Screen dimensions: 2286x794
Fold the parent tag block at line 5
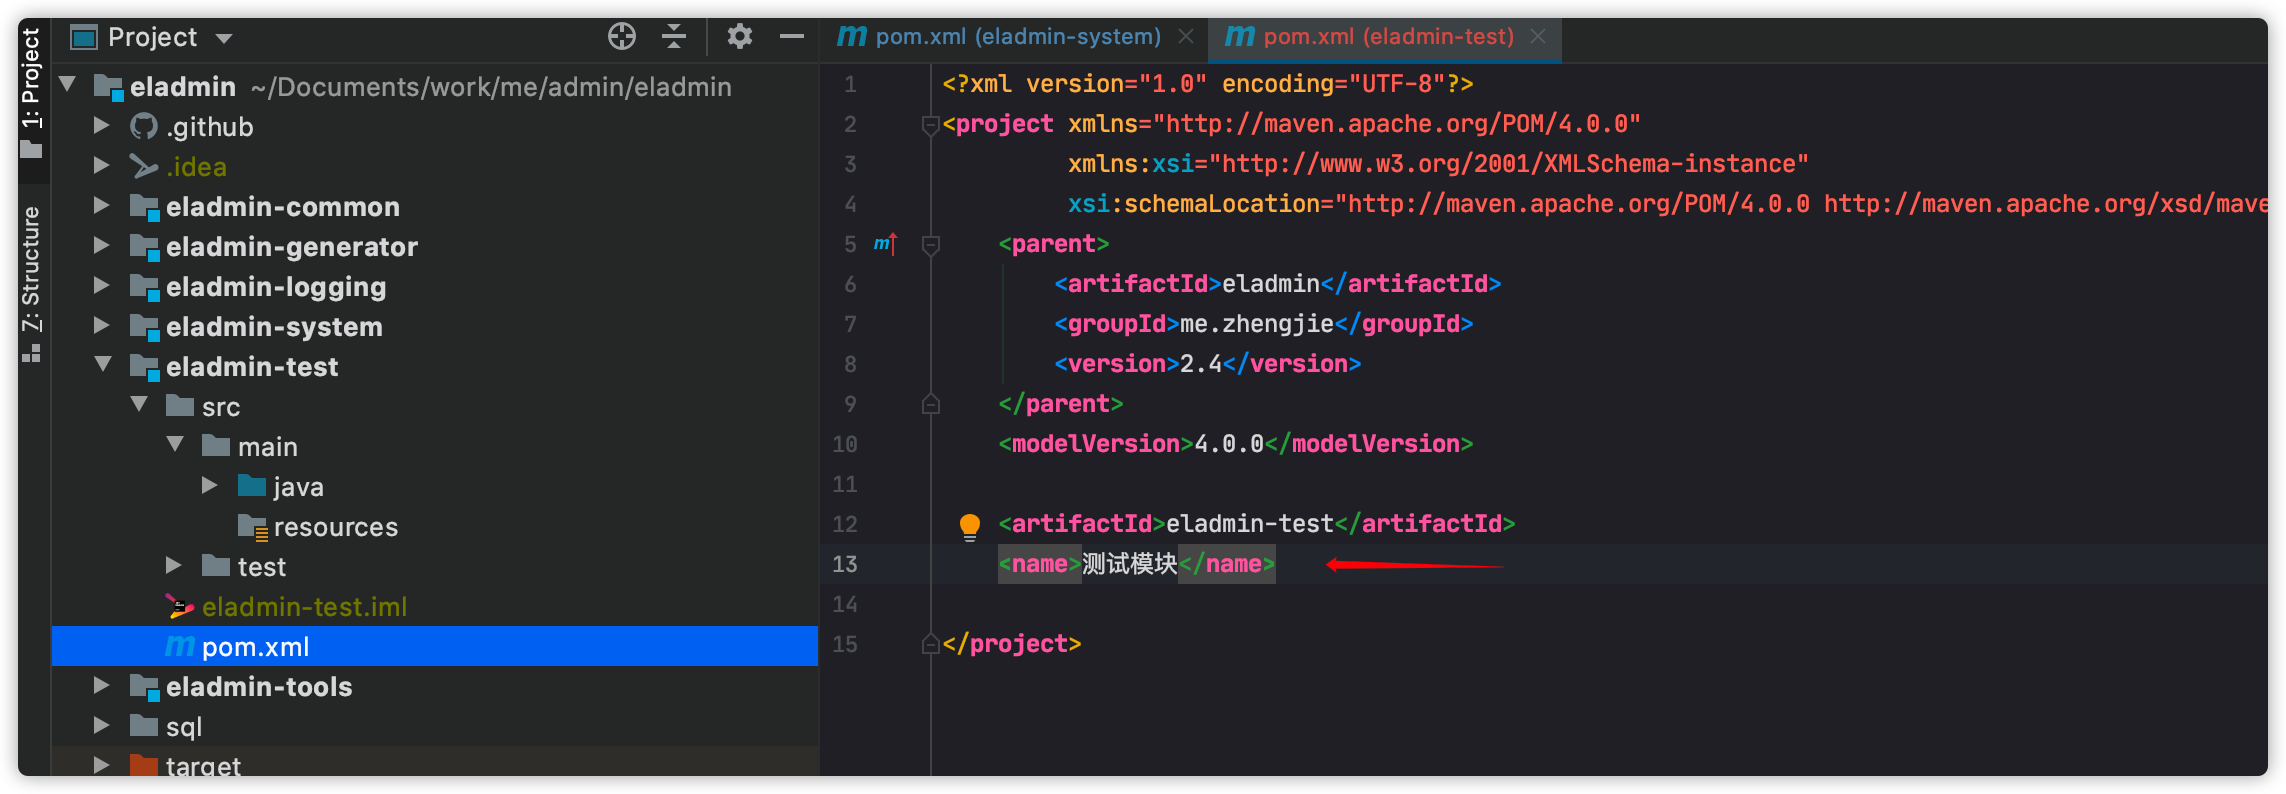click(x=930, y=244)
